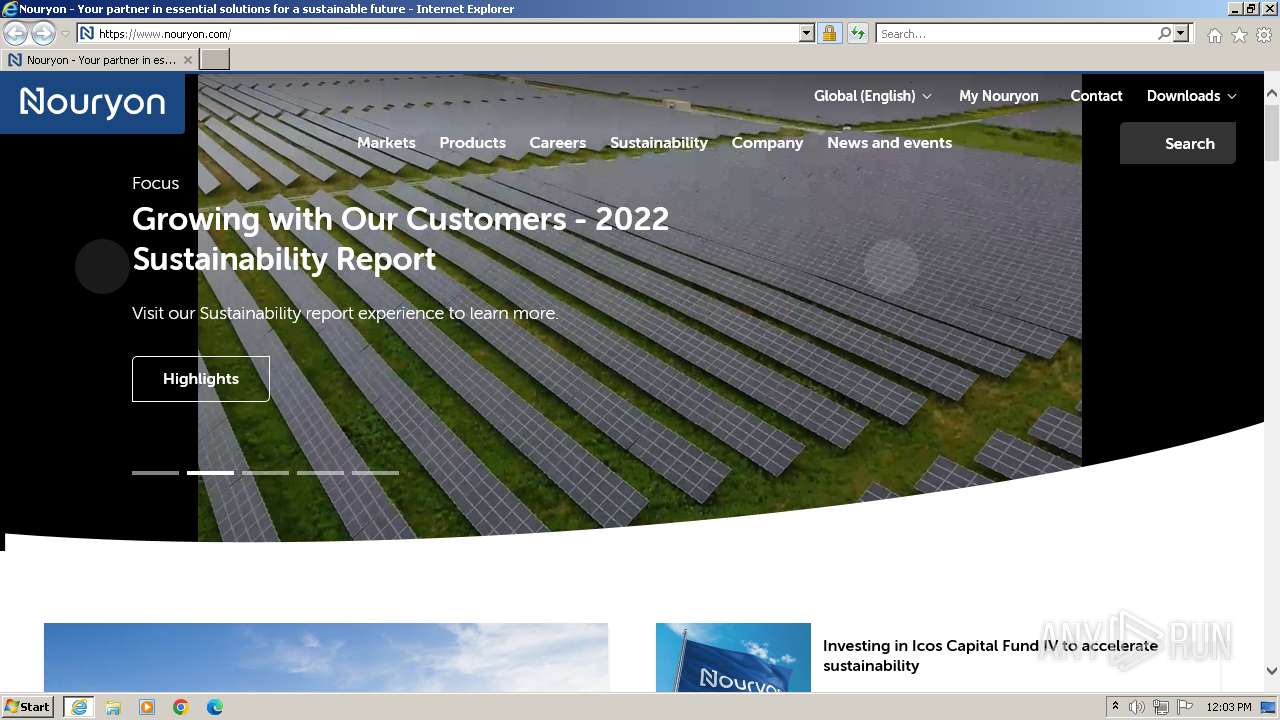Refresh the page with the refresh icon
Screen dimensions: 1280x720
click(857, 34)
